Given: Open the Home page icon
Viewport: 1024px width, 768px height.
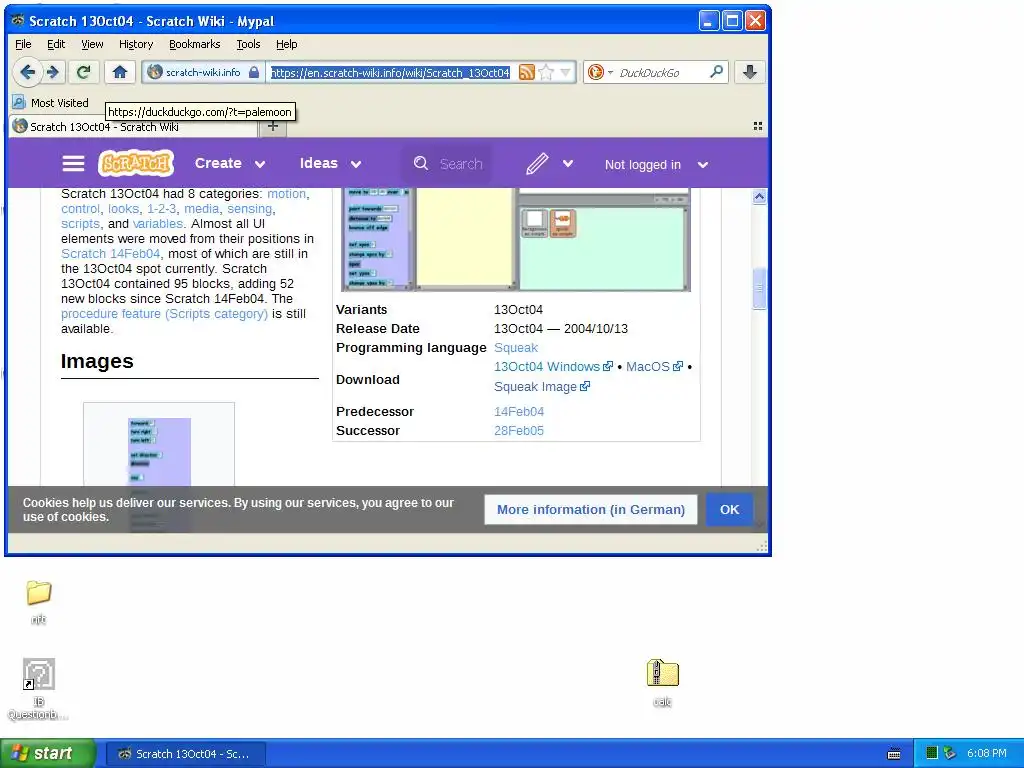Looking at the screenshot, I should coord(120,72).
